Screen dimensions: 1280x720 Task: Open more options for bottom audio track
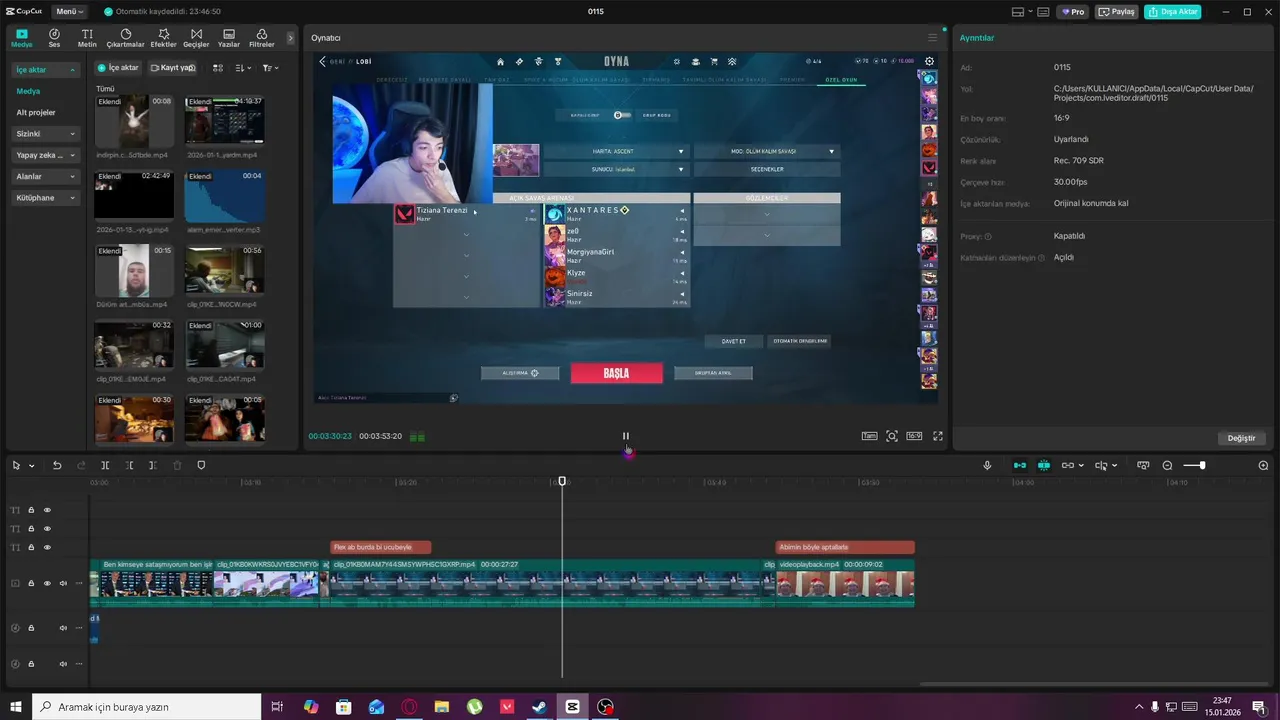[x=79, y=664]
